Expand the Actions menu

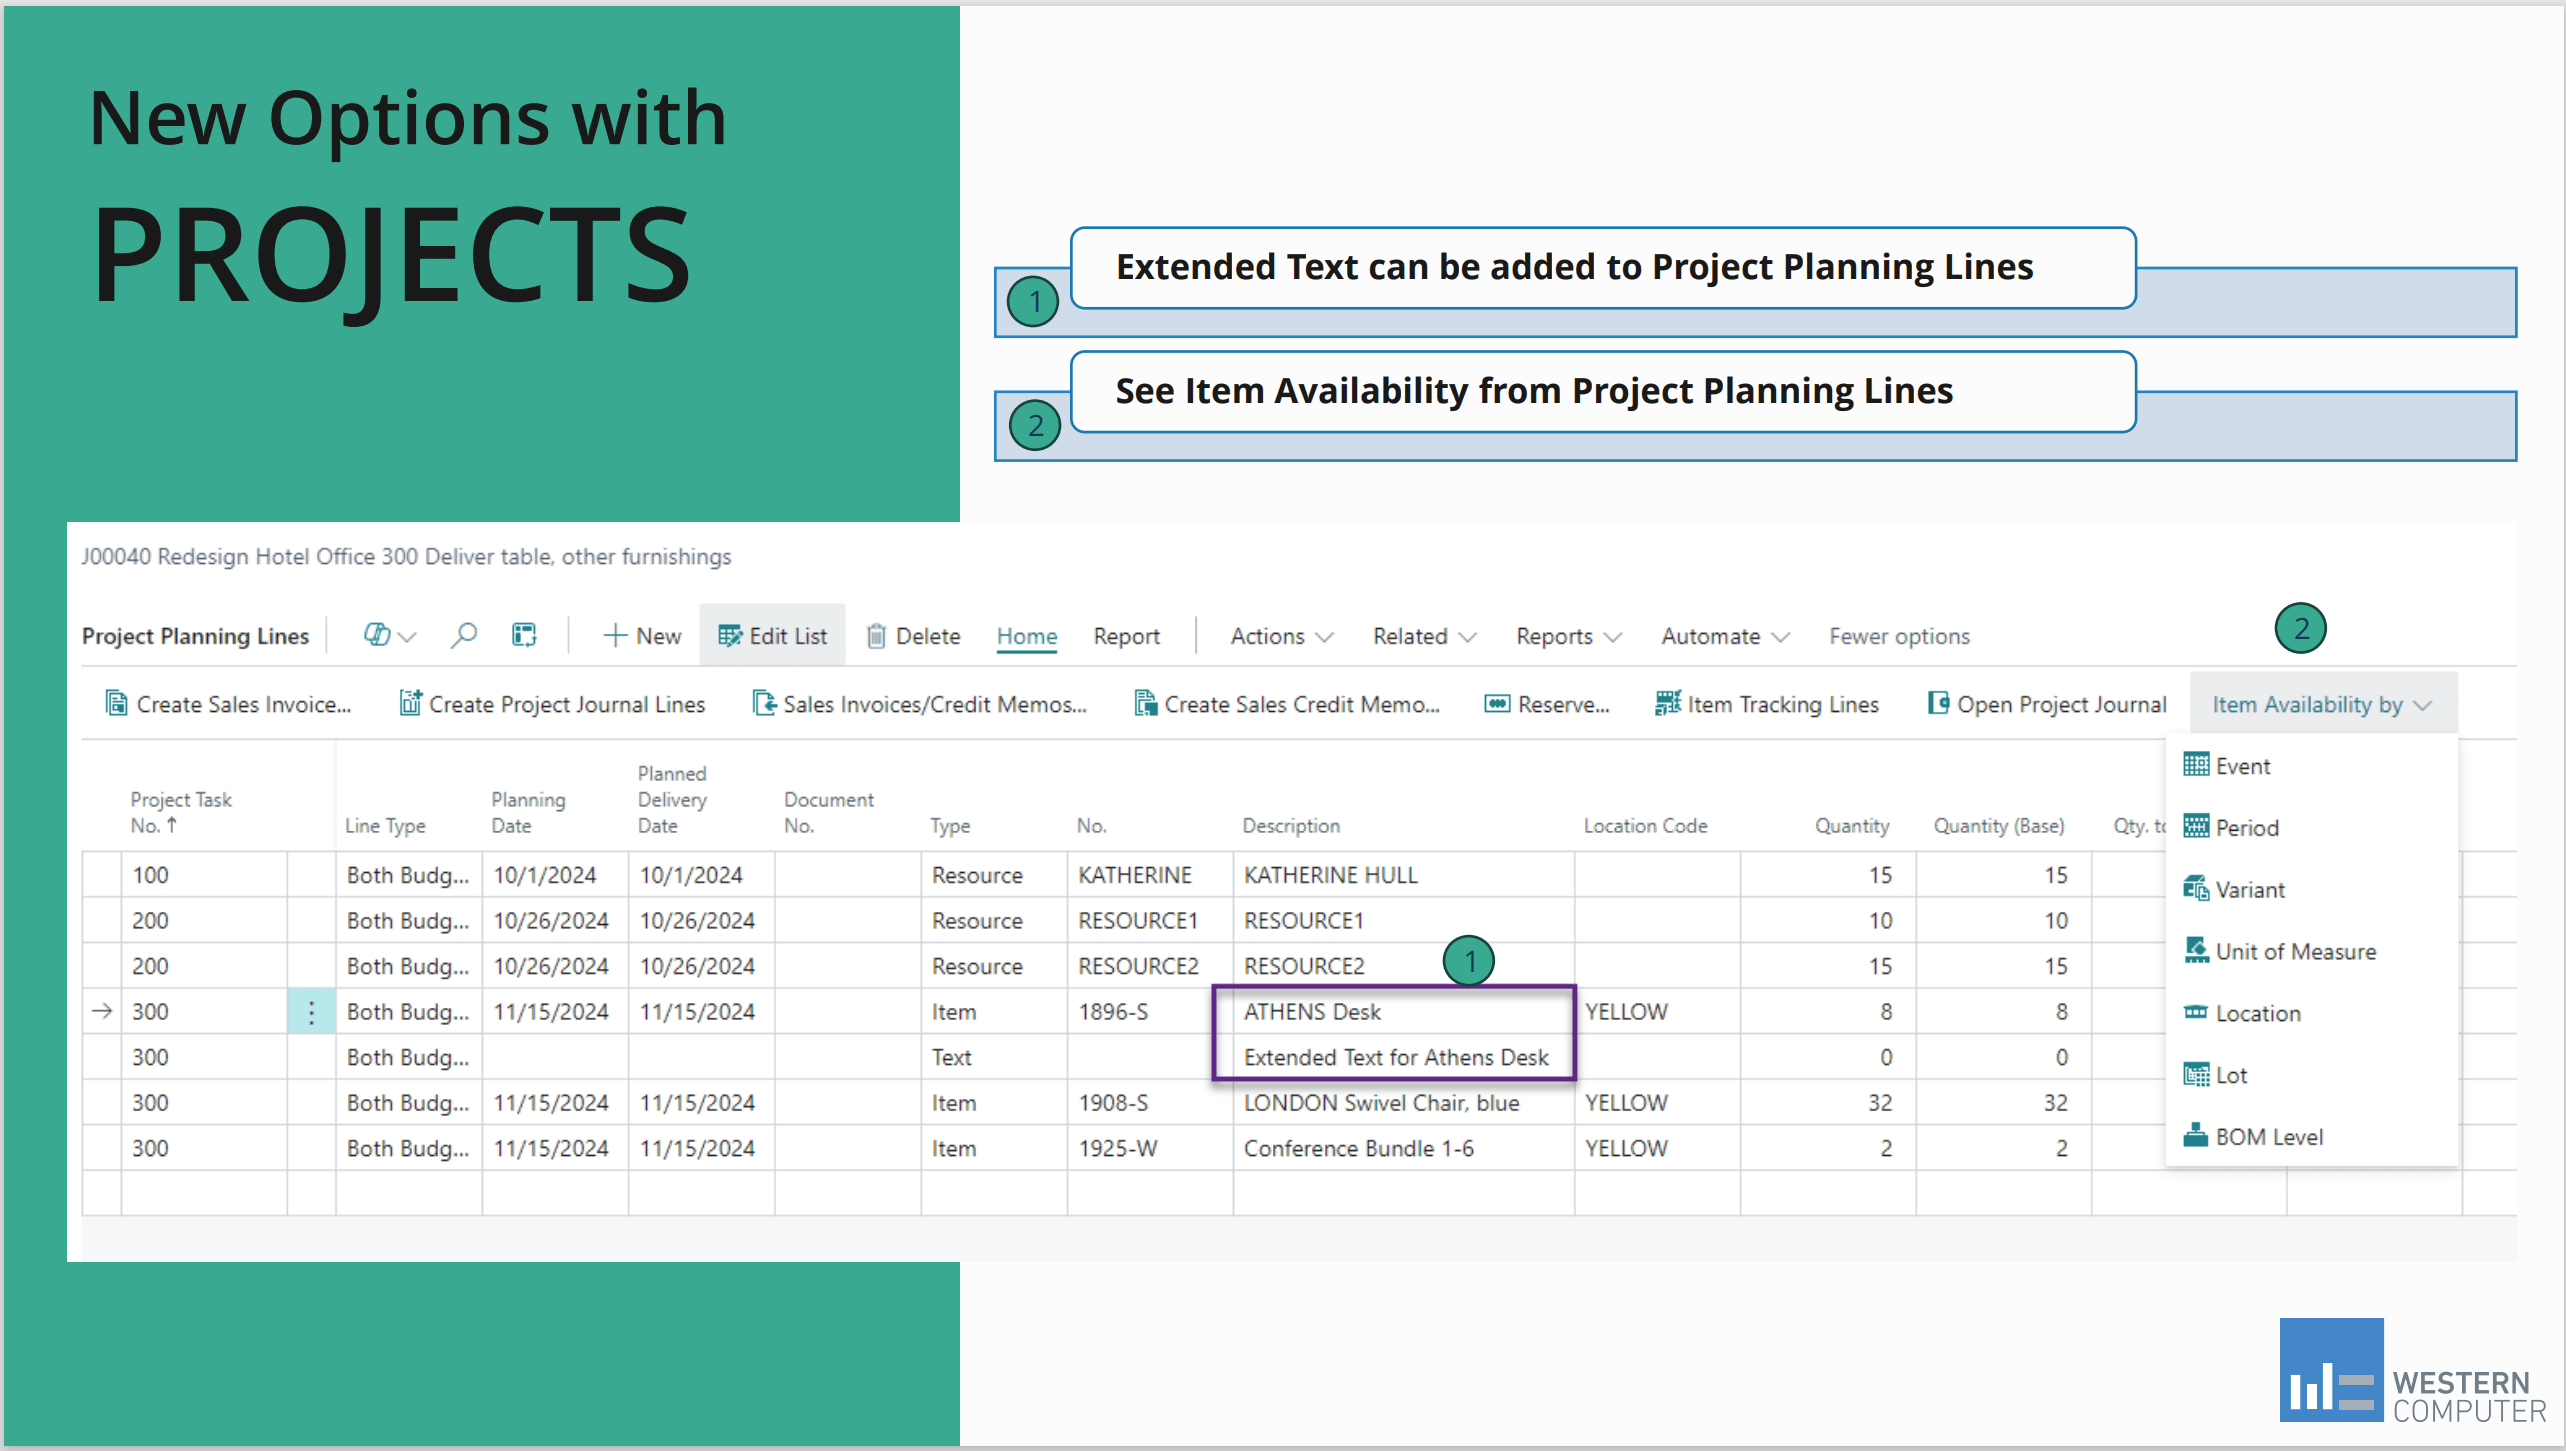coord(1281,636)
